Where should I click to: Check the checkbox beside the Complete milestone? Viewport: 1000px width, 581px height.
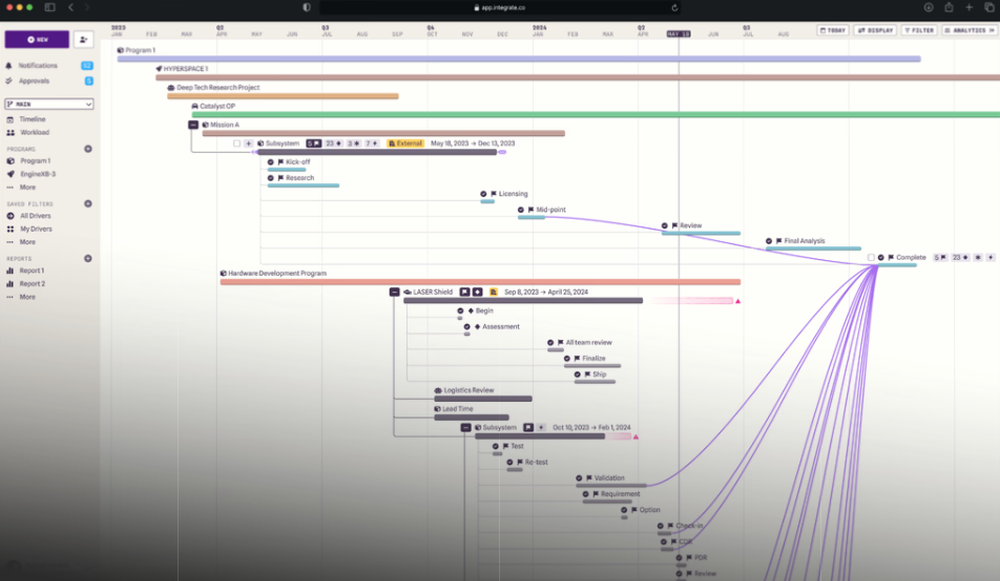(x=872, y=257)
